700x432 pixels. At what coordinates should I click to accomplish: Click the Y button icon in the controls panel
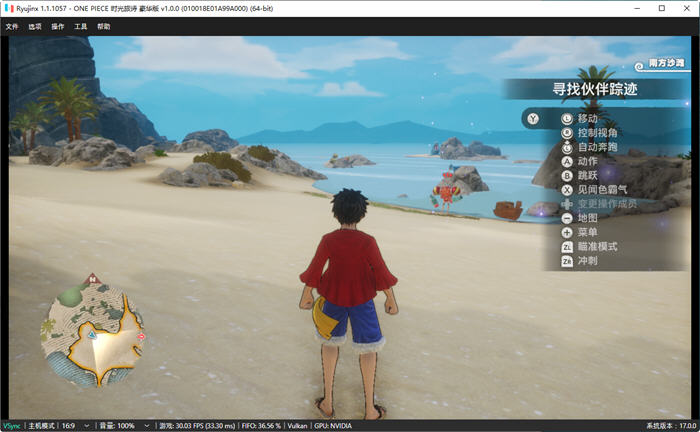533,119
